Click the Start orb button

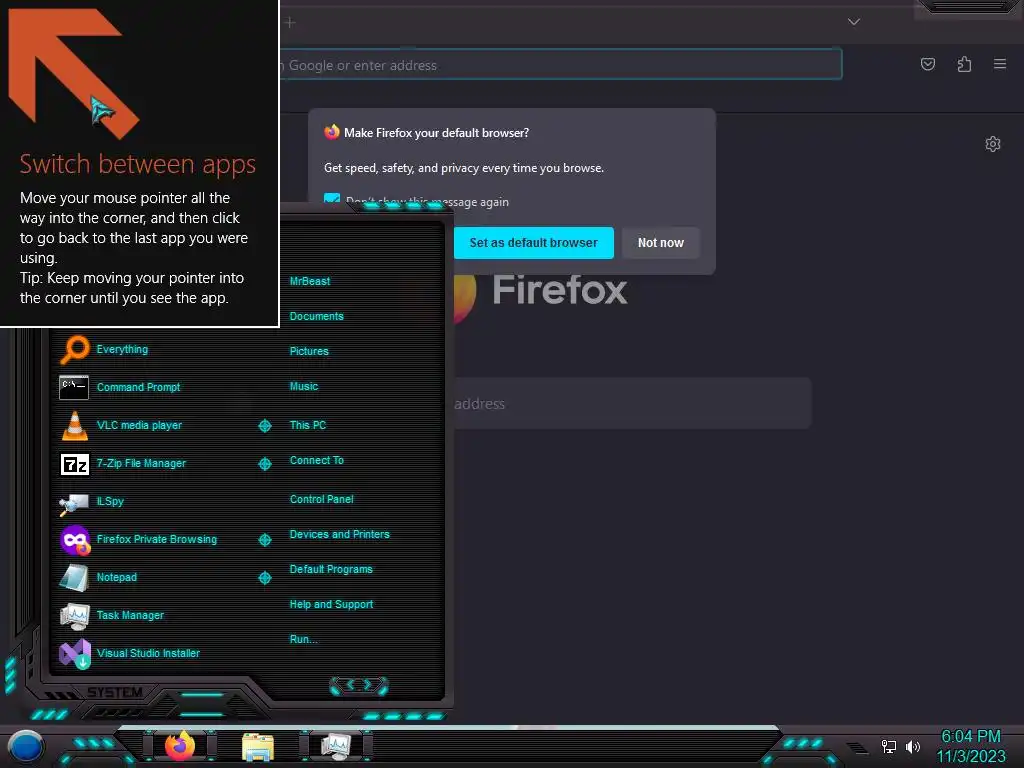point(25,746)
